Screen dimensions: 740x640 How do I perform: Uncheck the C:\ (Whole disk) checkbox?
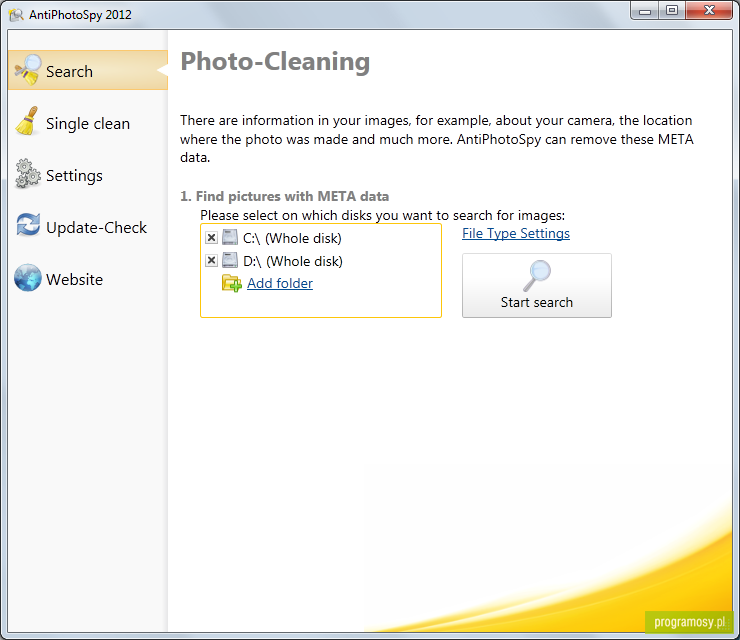click(211, 237)
